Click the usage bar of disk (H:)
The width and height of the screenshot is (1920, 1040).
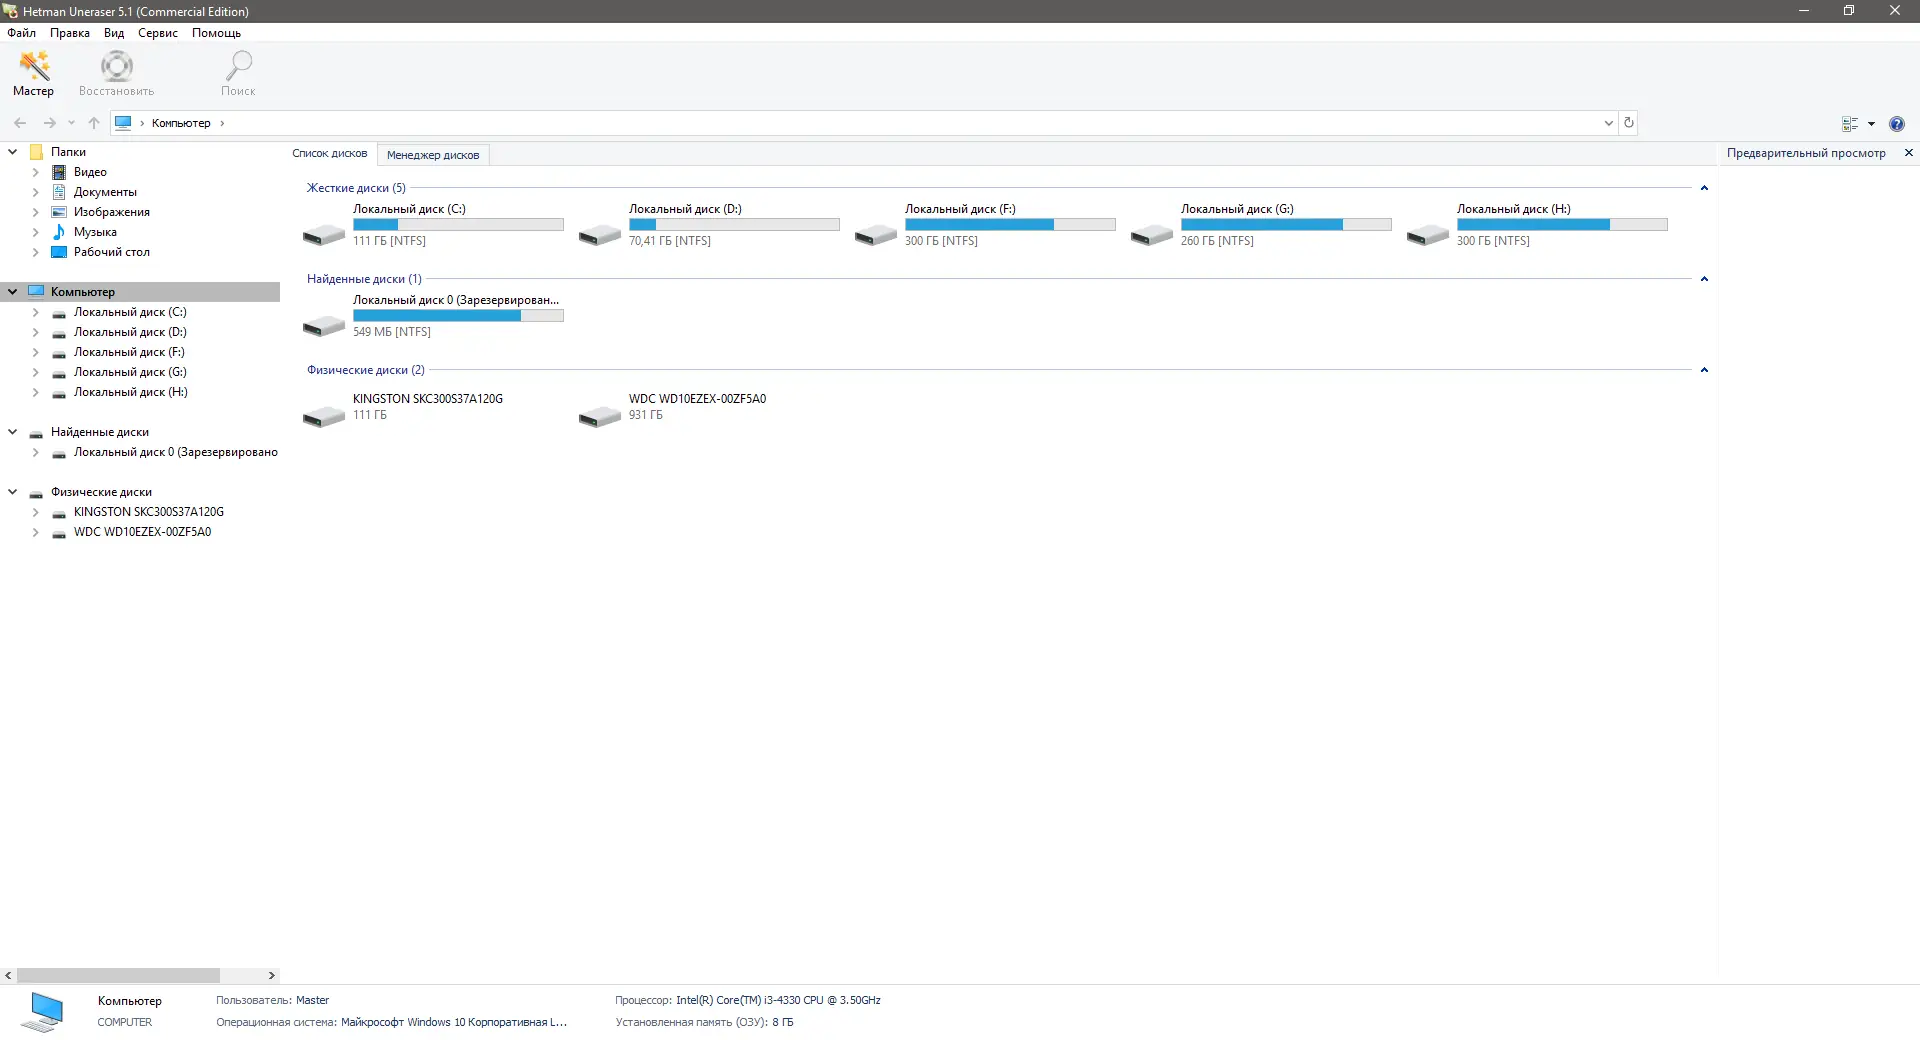pos(1562,225)
